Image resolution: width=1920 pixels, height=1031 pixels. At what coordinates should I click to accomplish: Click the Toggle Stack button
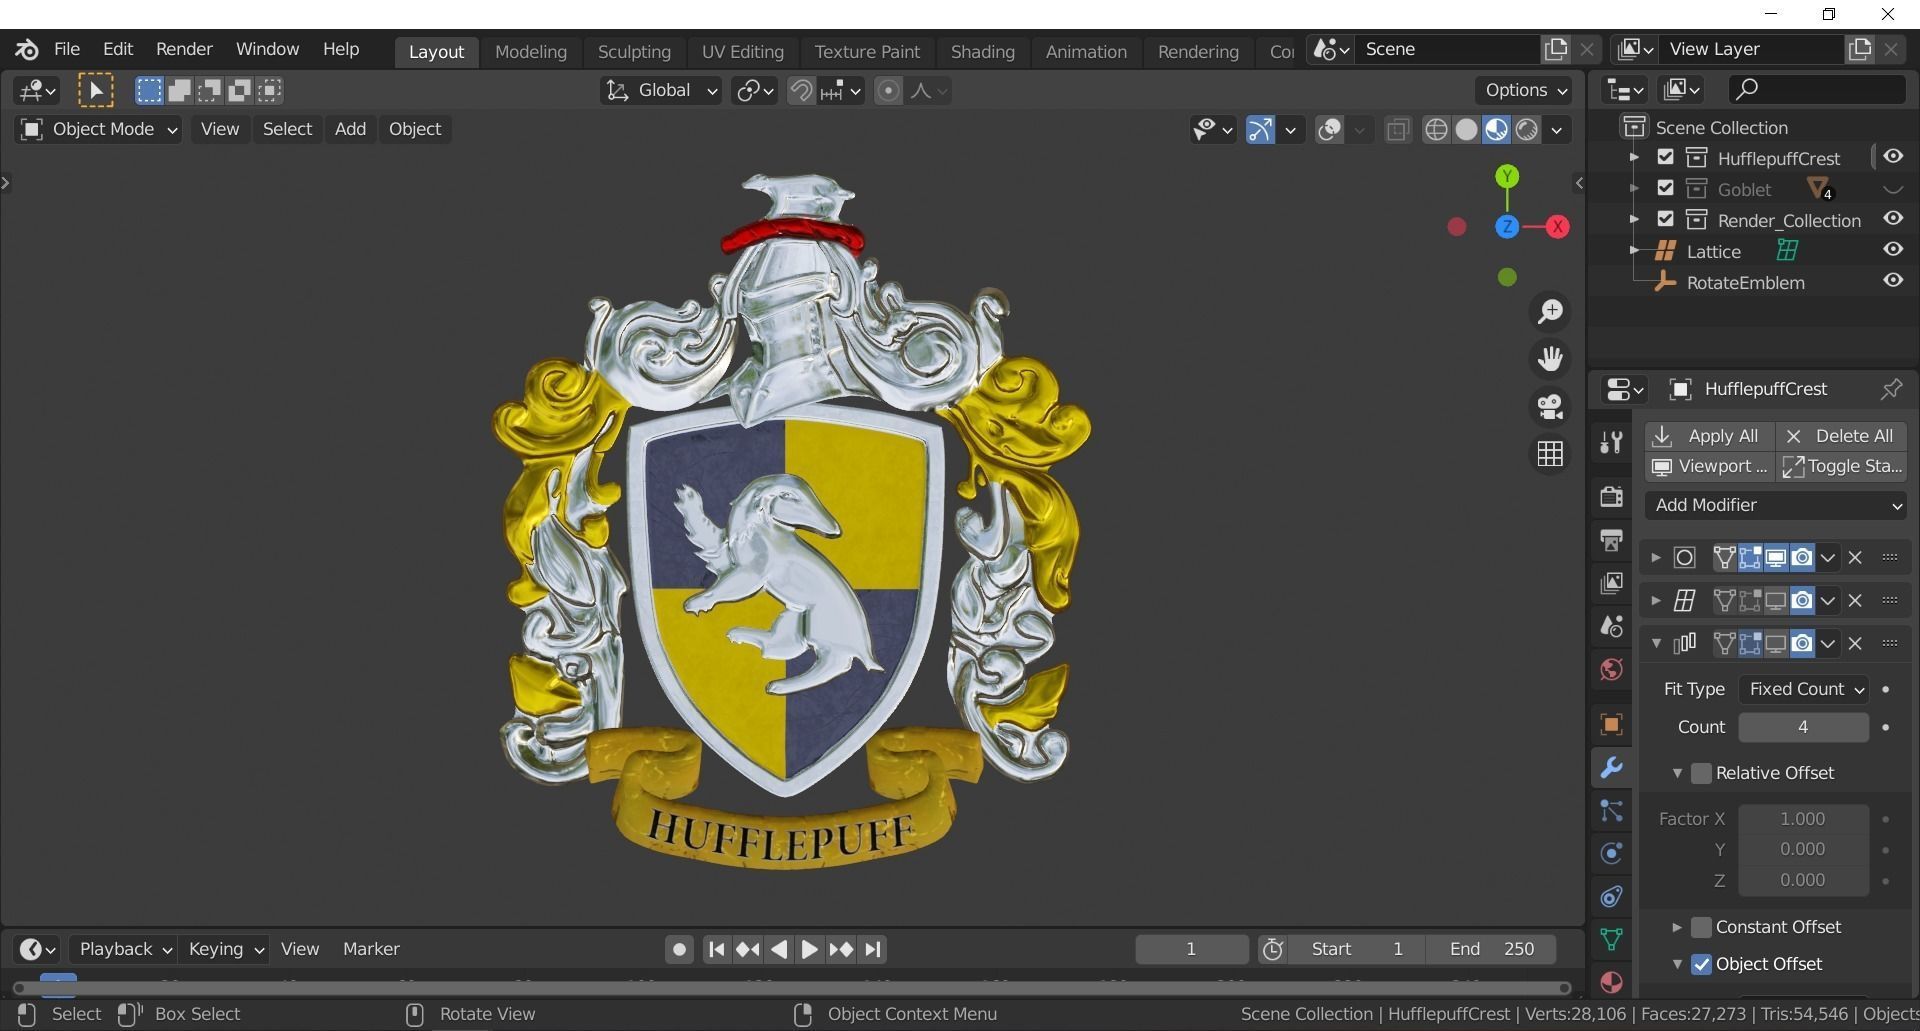pyautogui.click(x=1842, y=466)
